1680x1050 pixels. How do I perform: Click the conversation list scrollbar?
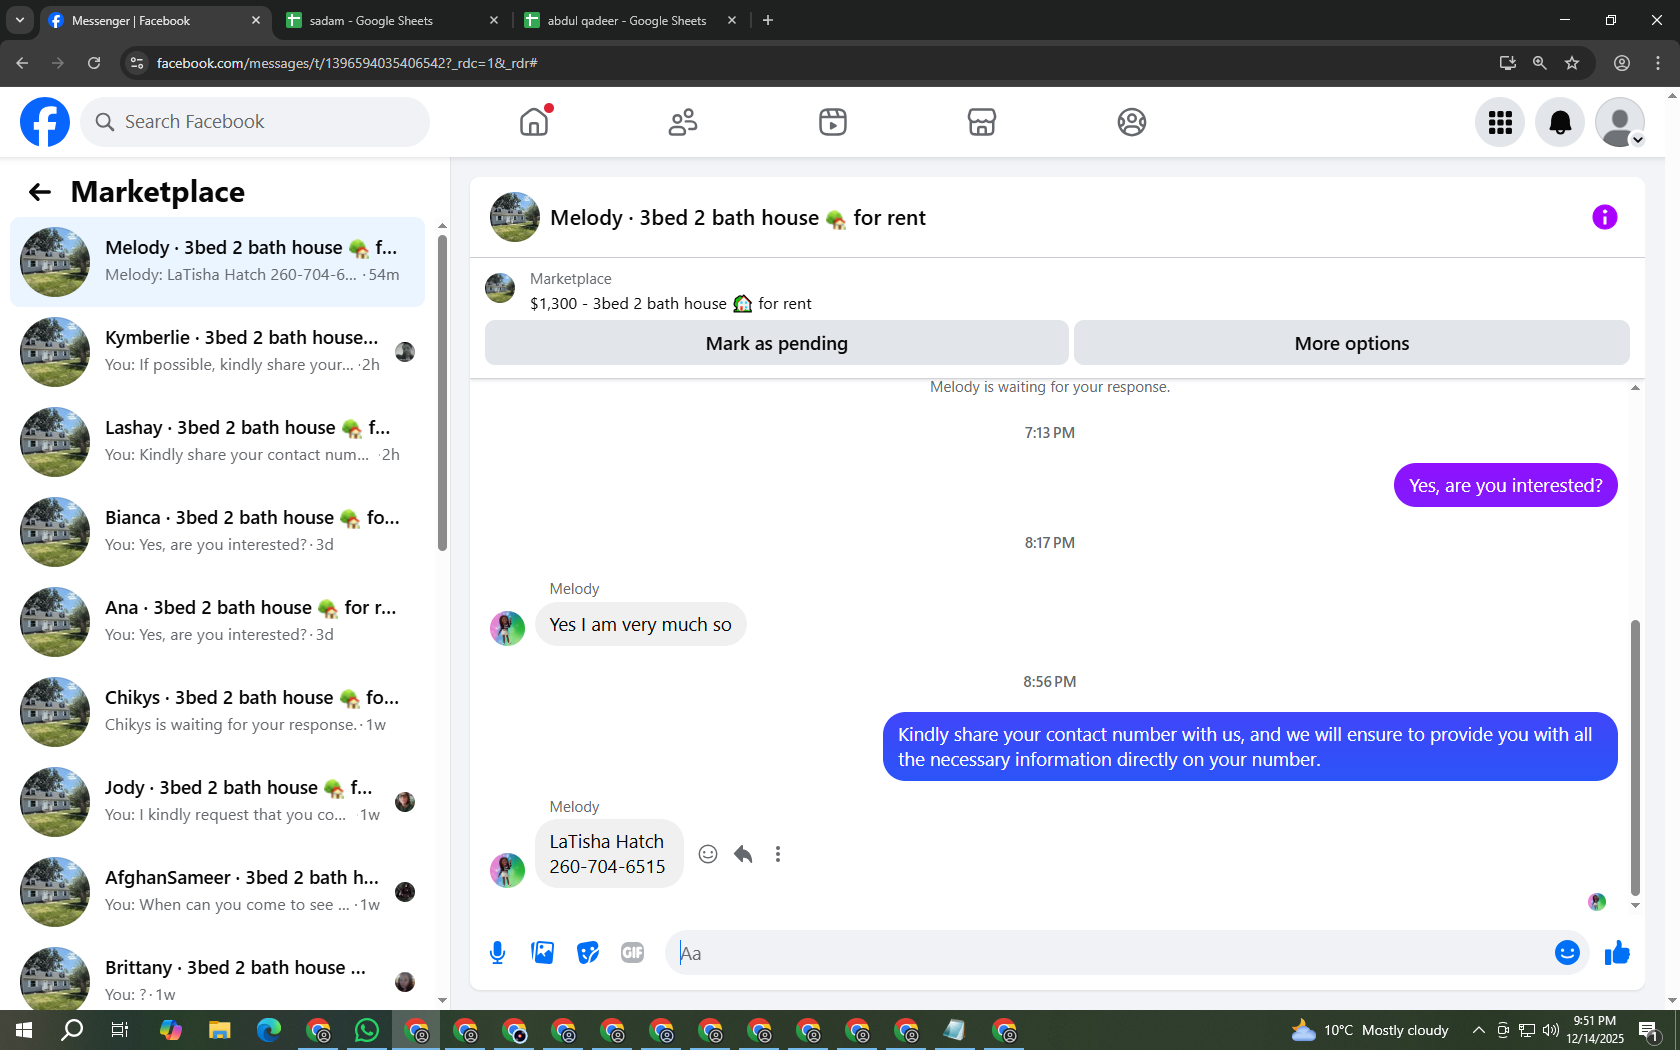442,392
